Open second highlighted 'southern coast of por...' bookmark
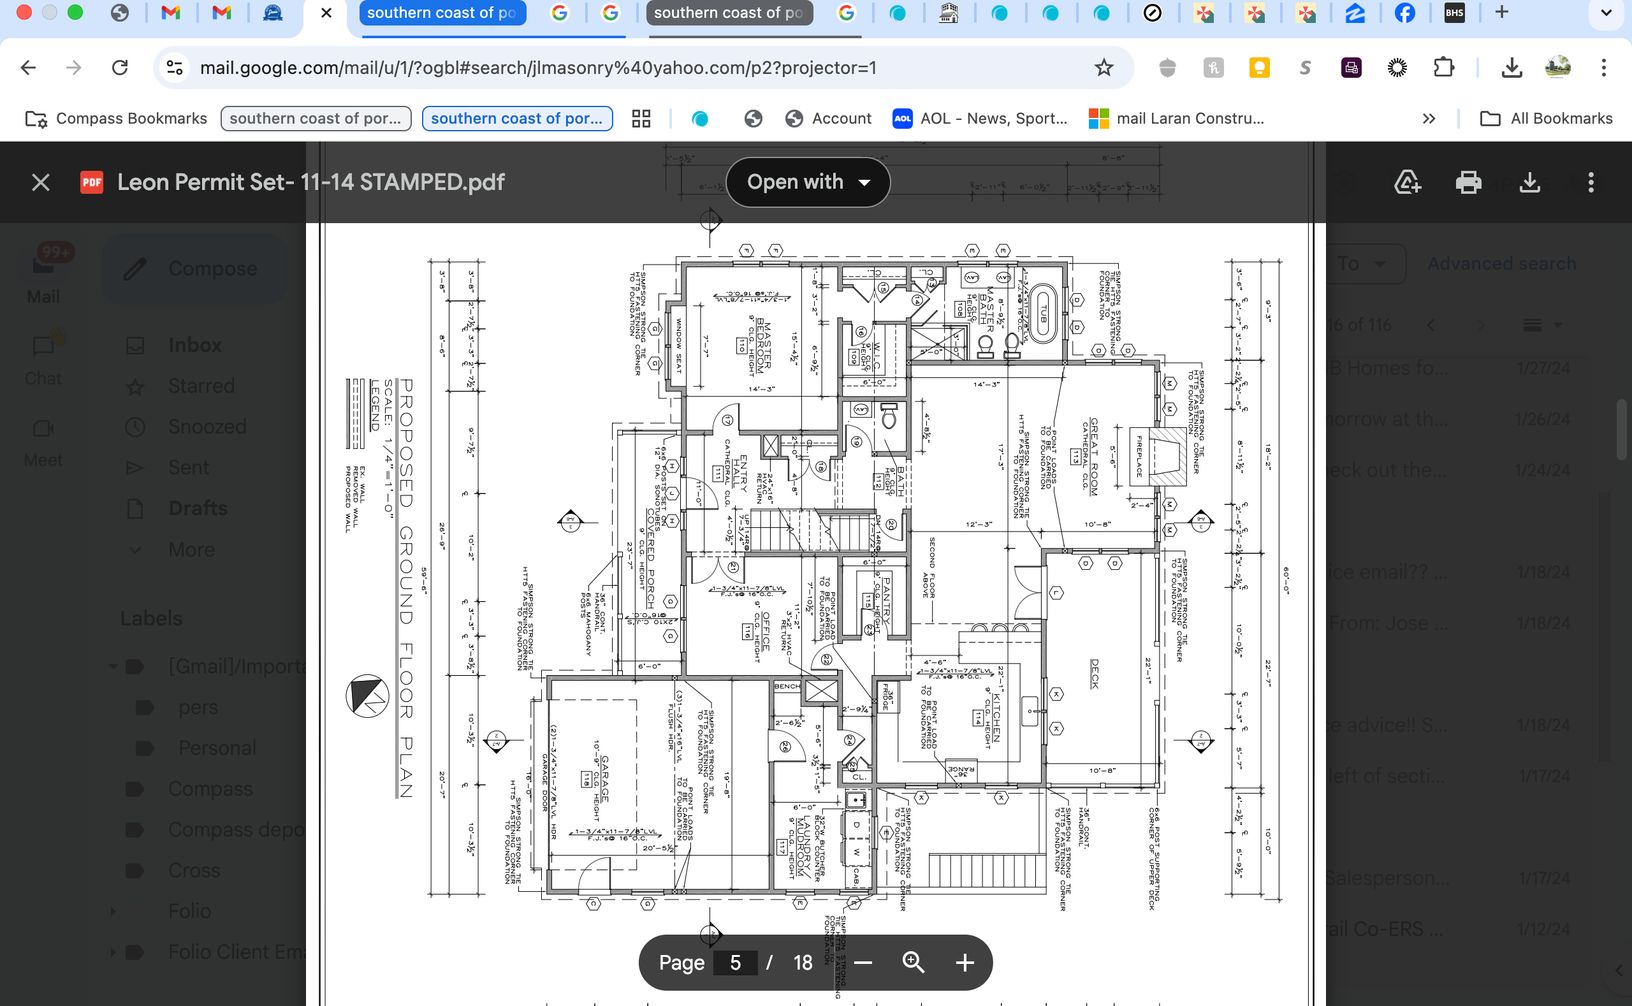Image resolution: width=1632 pixels, height=1006 pixels. [x=517, y=118]
